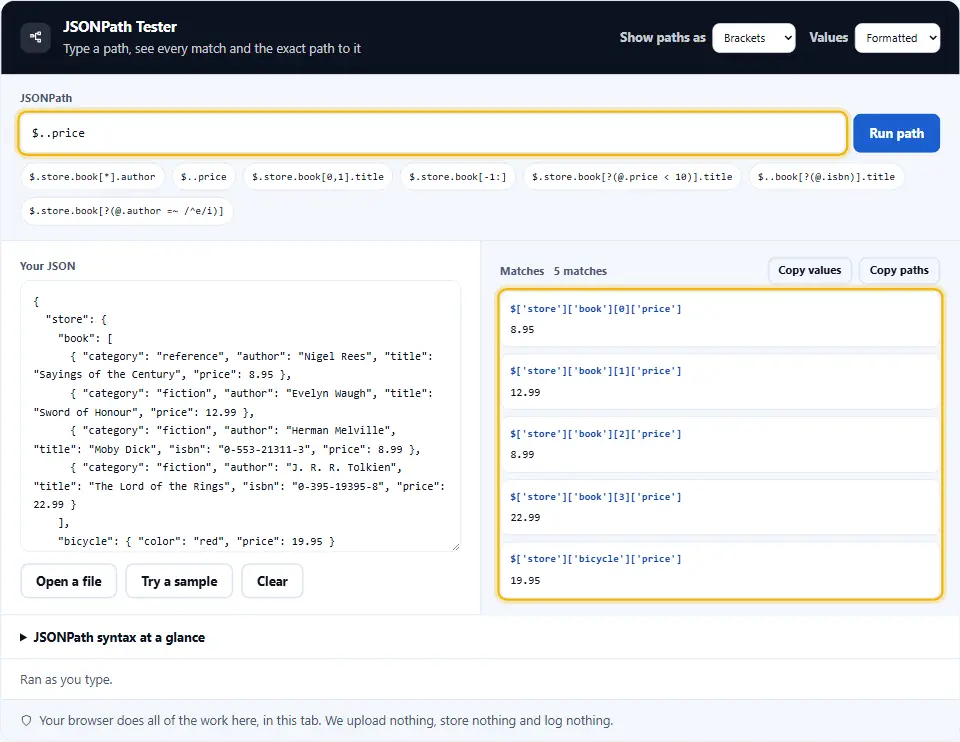960x742 pixels.
Task: Open the Show paths as Brackets dropdown
Action: click(754, 38)
